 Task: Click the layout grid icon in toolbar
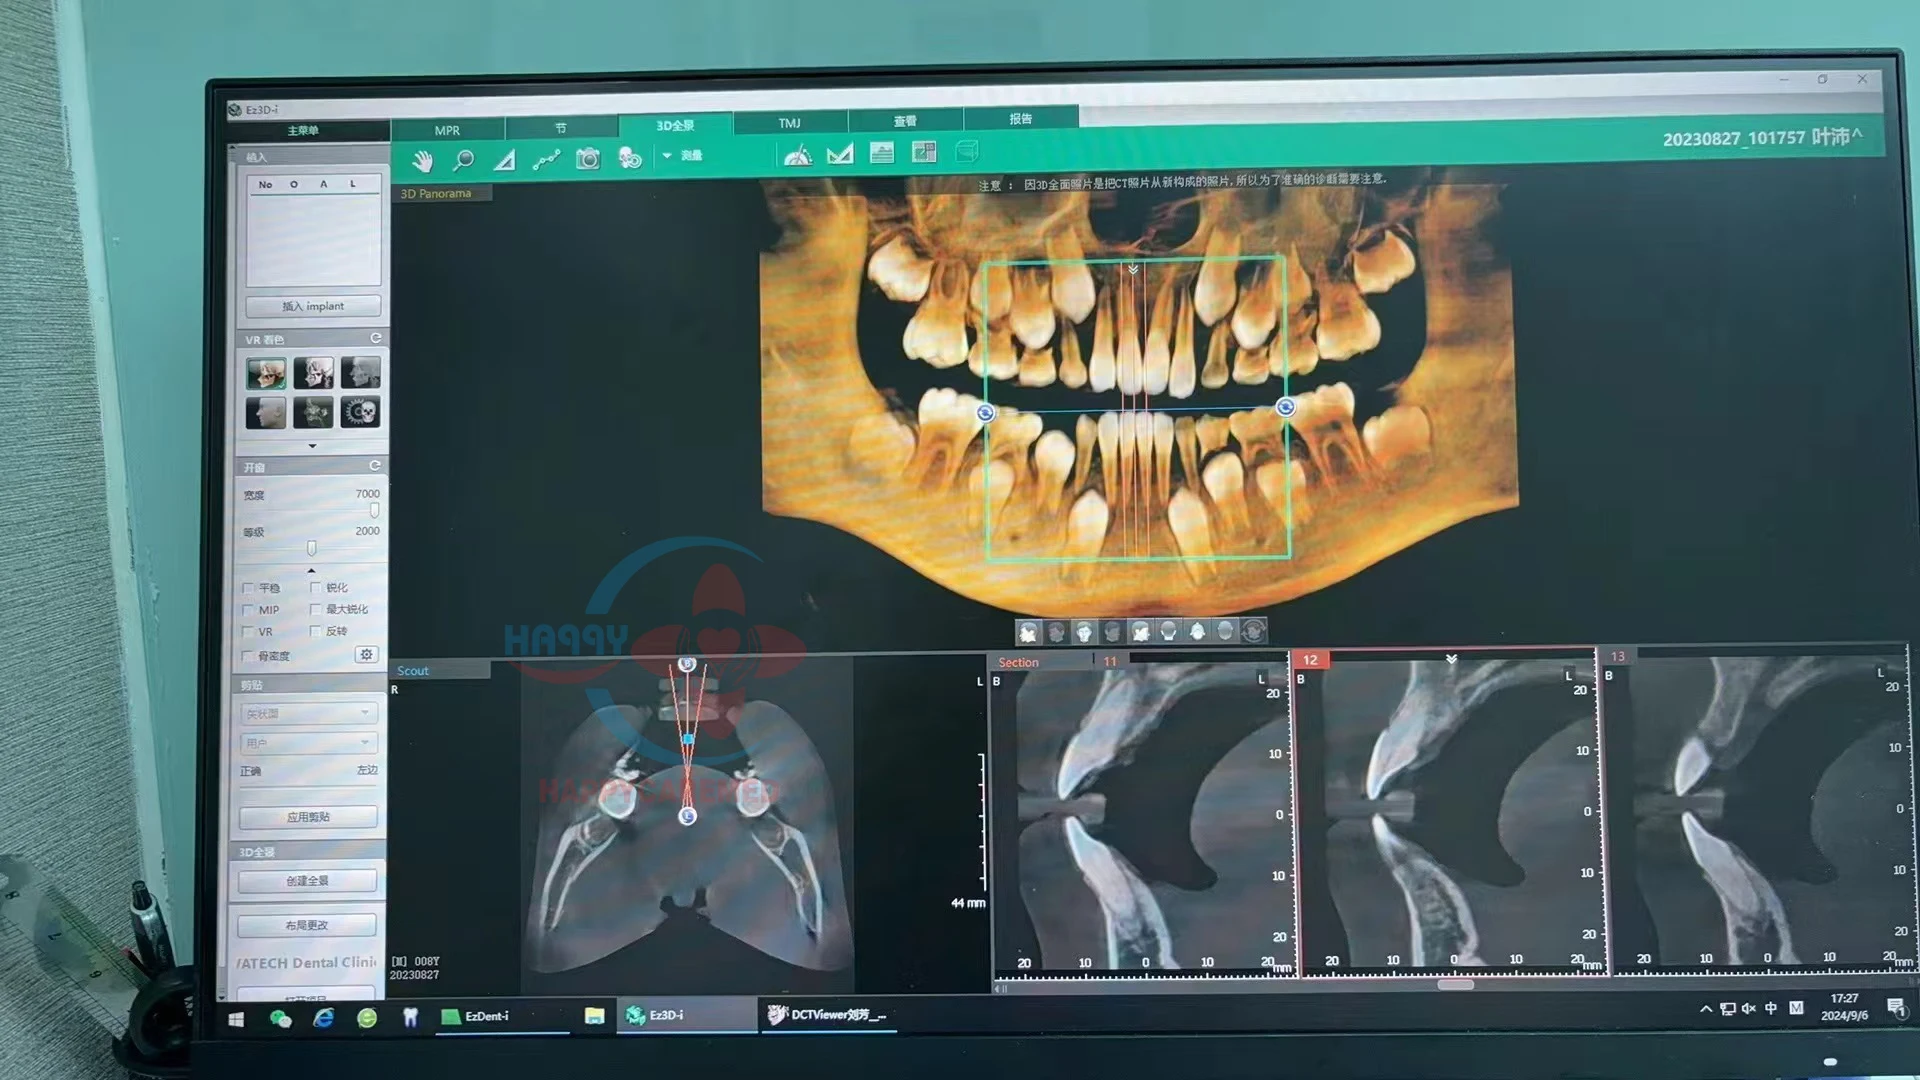pos(924,152)
